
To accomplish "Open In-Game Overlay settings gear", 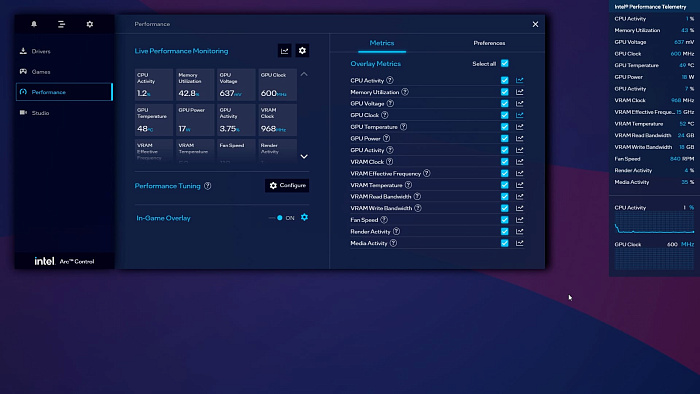I will 304,217.
